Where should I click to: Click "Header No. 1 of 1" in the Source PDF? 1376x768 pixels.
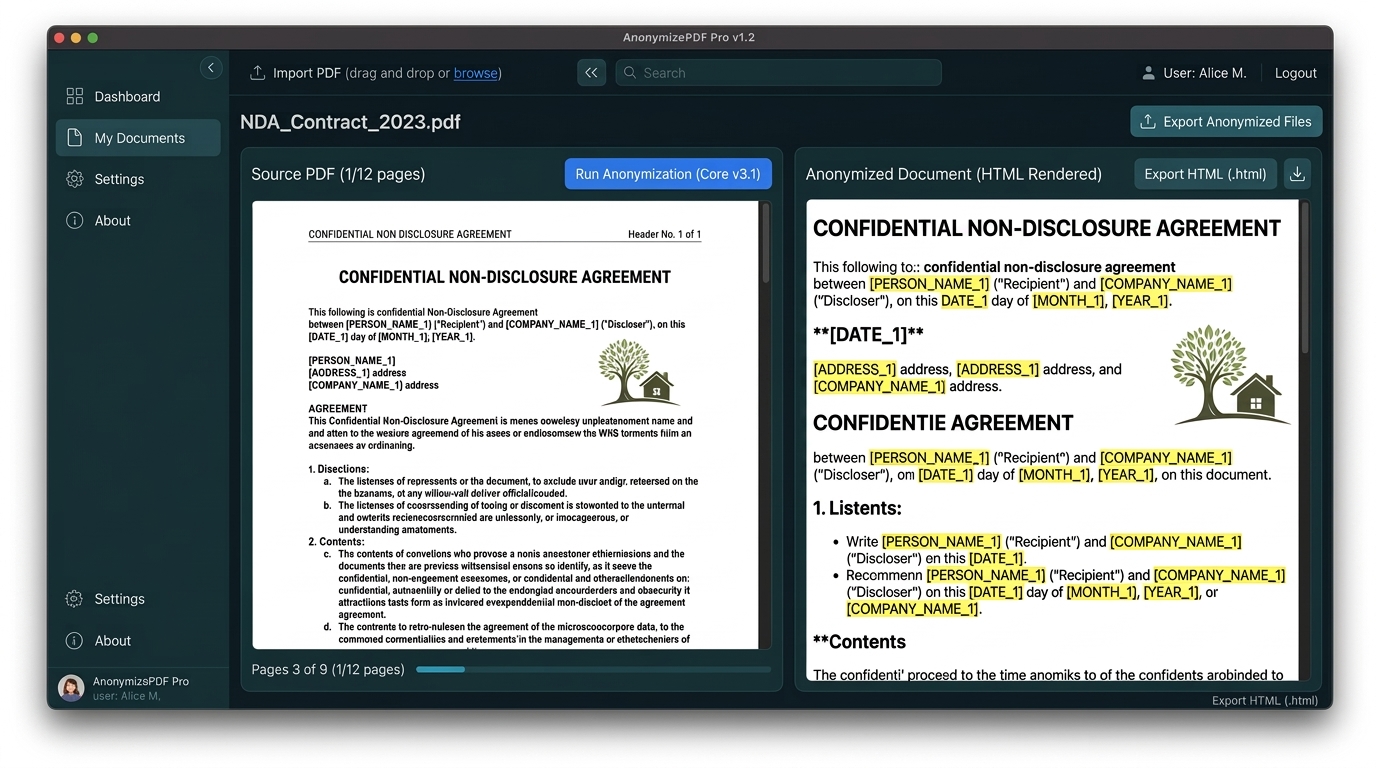click(664, 235)
